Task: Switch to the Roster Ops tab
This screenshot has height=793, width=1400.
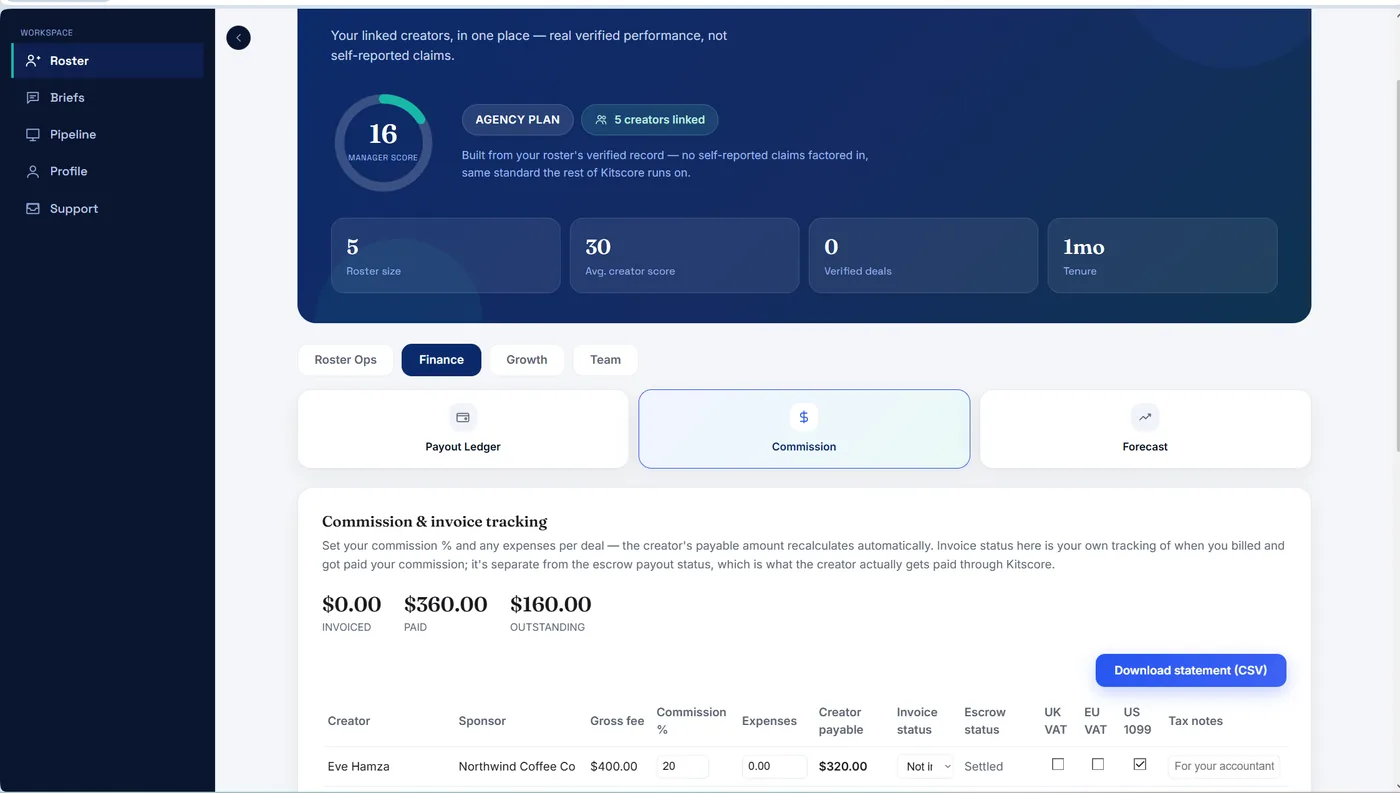Action: 345,360
